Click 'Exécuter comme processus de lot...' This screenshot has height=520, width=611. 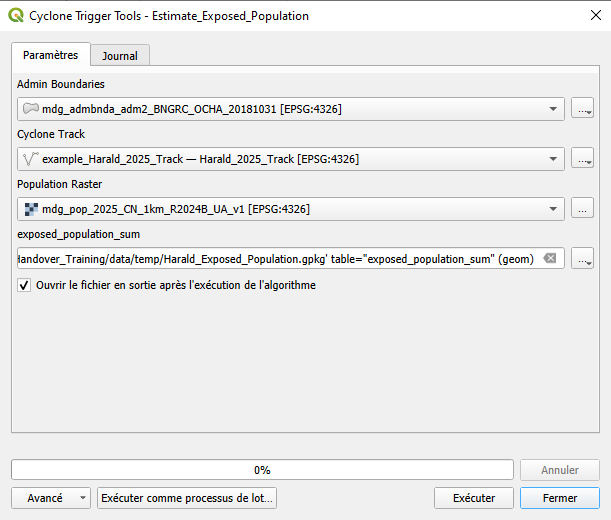point(186,498)
